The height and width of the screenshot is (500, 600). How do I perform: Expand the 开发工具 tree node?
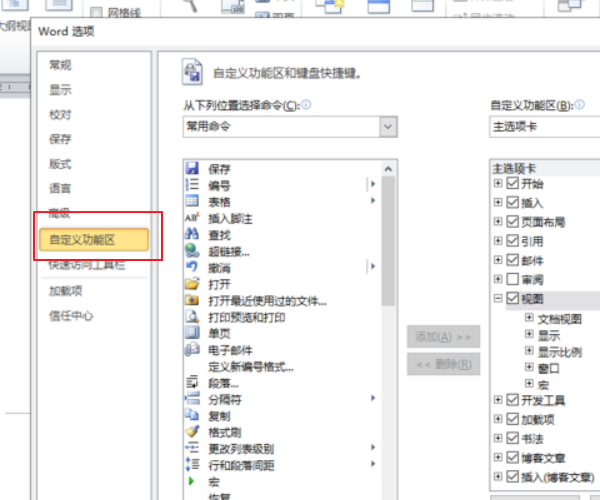point(498,400)
